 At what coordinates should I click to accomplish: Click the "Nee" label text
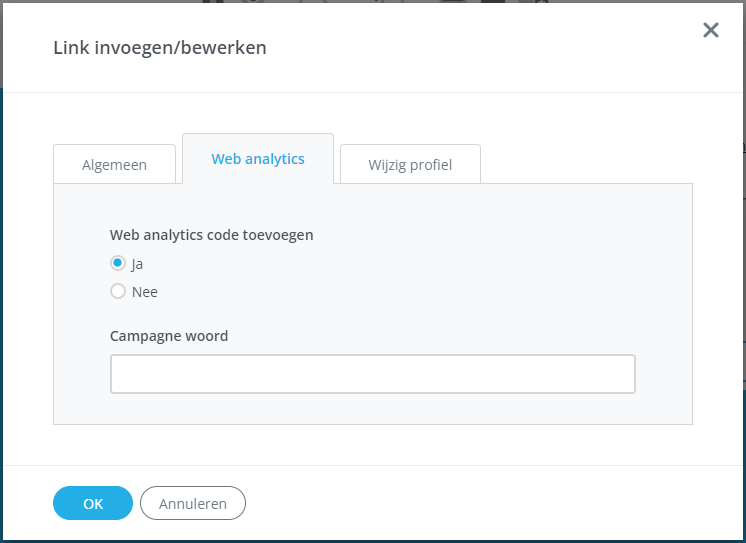pyautogui.click(x=145, y=292)
